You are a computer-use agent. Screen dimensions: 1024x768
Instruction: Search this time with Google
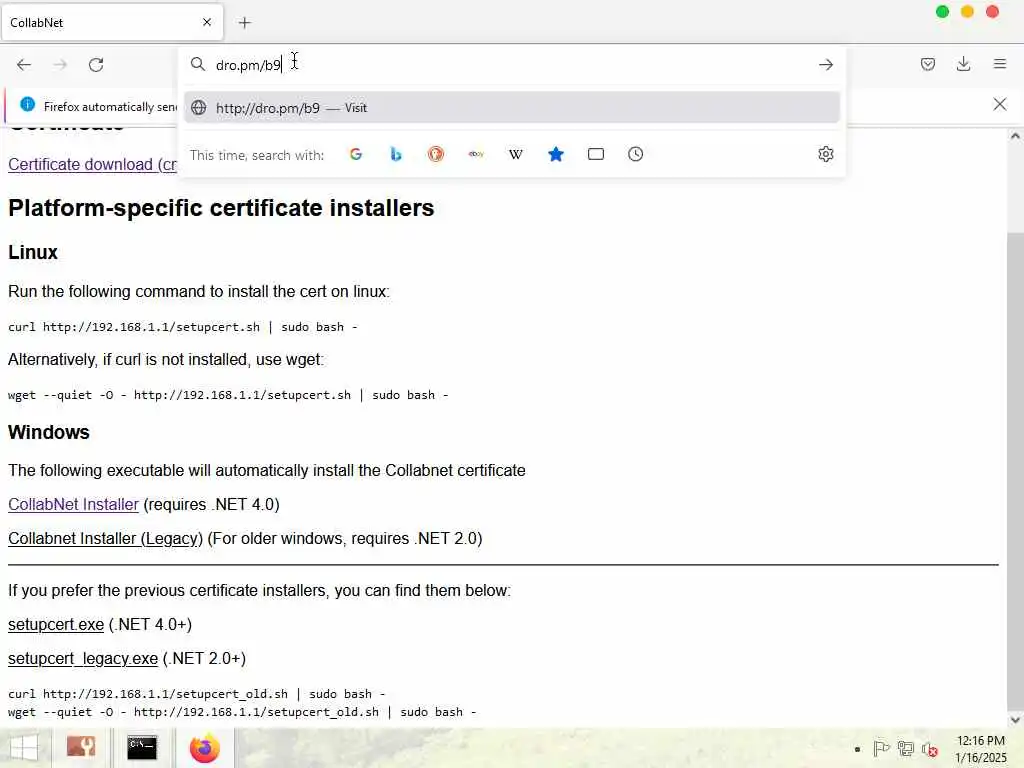tap(356, 154)
